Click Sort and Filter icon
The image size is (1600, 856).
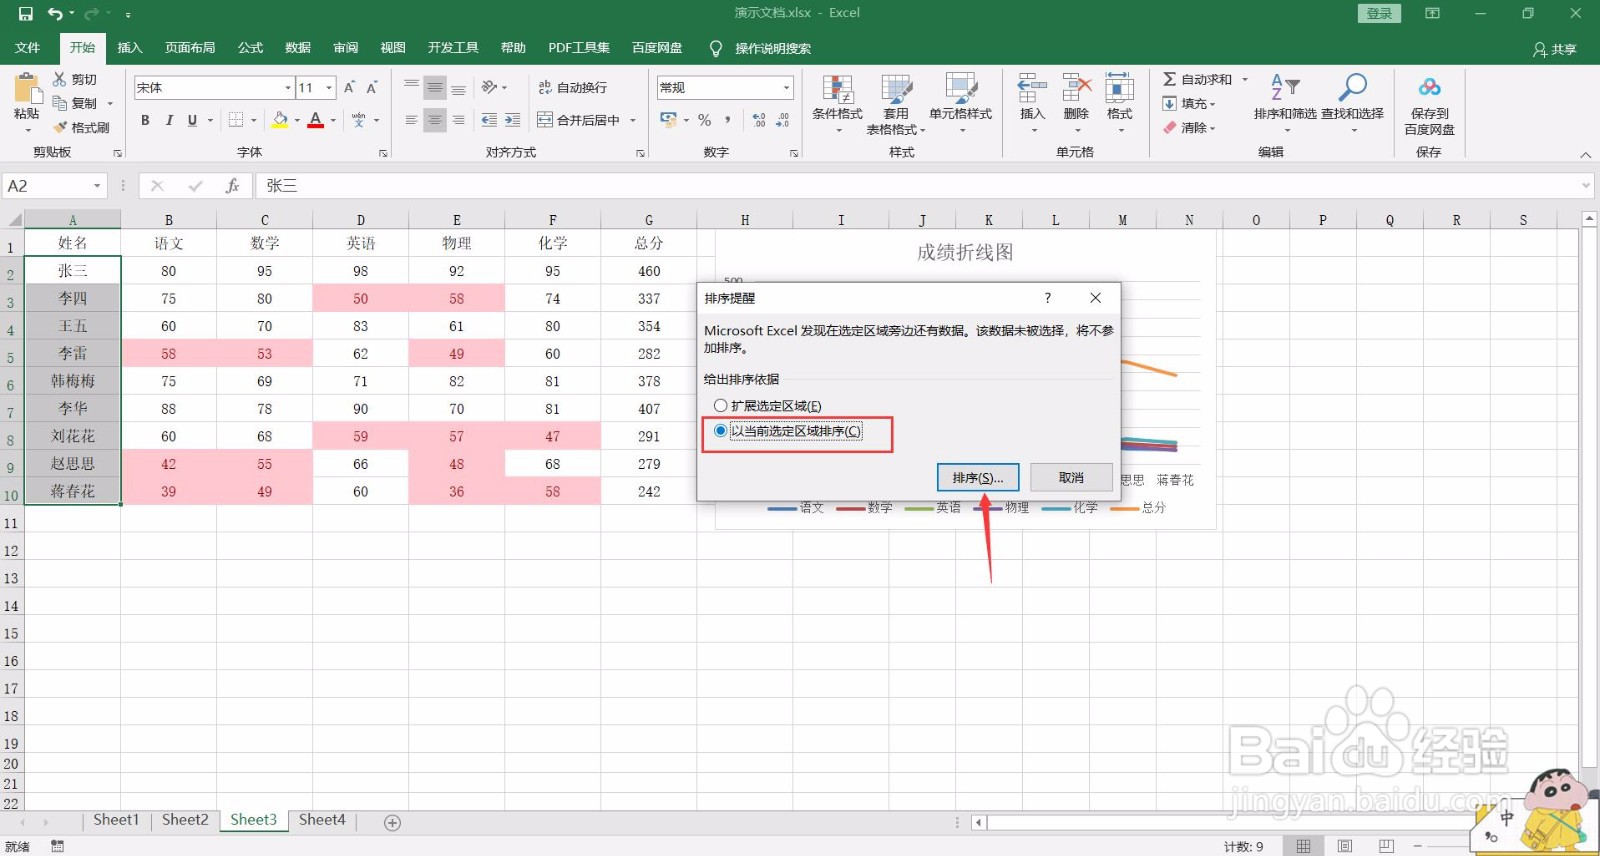[1285, 87]
